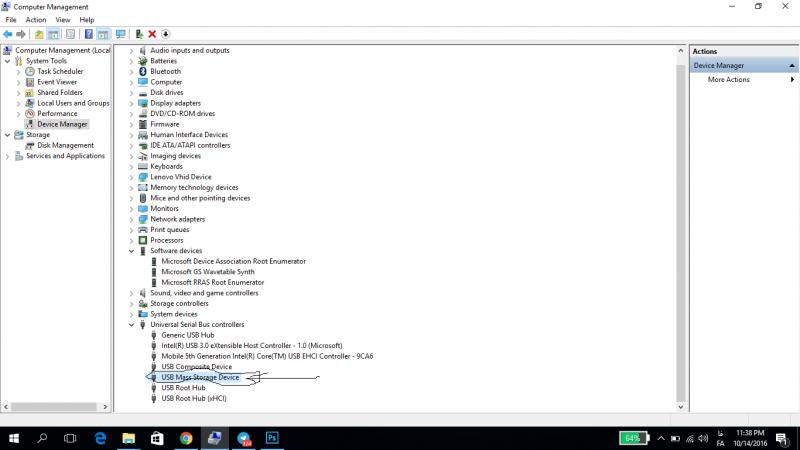
Task: Click the Up one level folder icon
Action: tap(39, 34)
